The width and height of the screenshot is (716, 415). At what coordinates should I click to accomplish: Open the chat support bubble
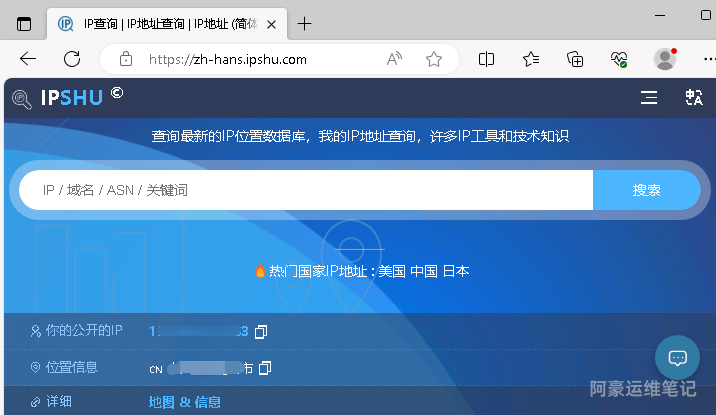pos(677,357)
